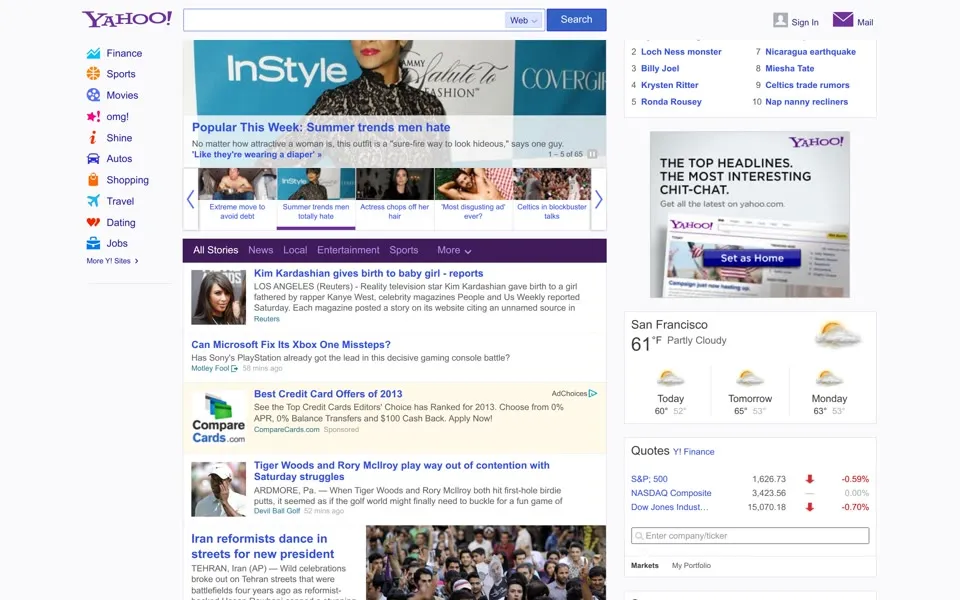Click the Sign In person avatar icon
This screenshot has width=960, height=600.
point(780,20)
